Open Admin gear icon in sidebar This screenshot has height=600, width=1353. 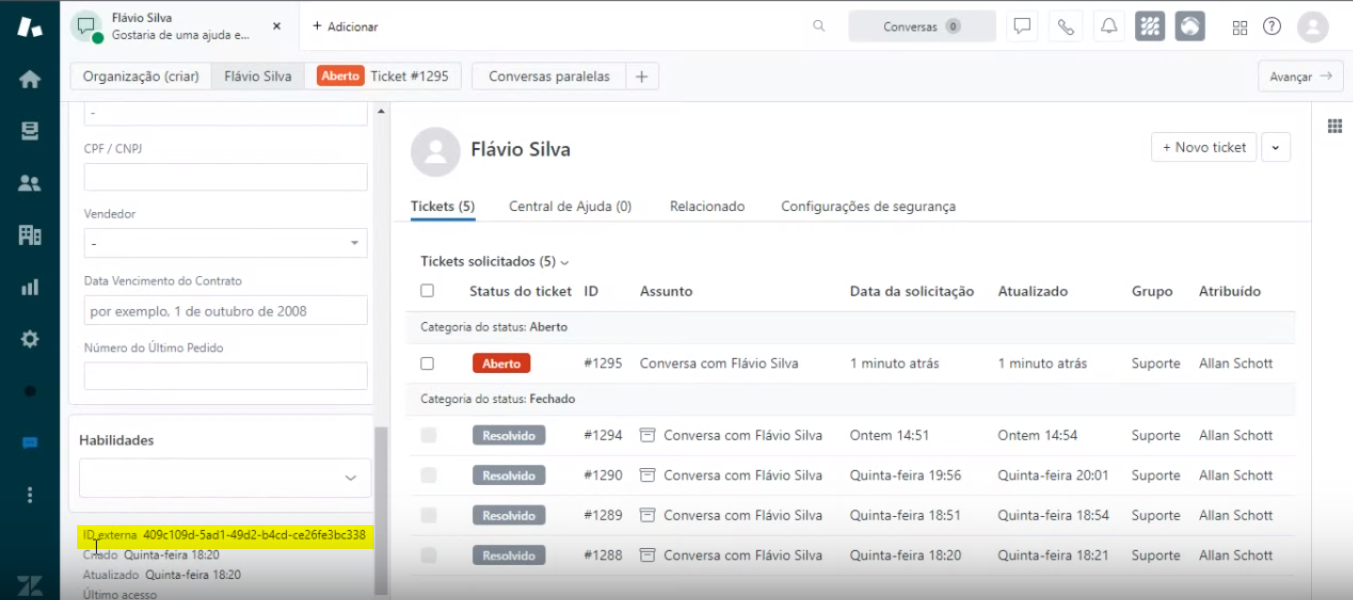coord(29,339)
